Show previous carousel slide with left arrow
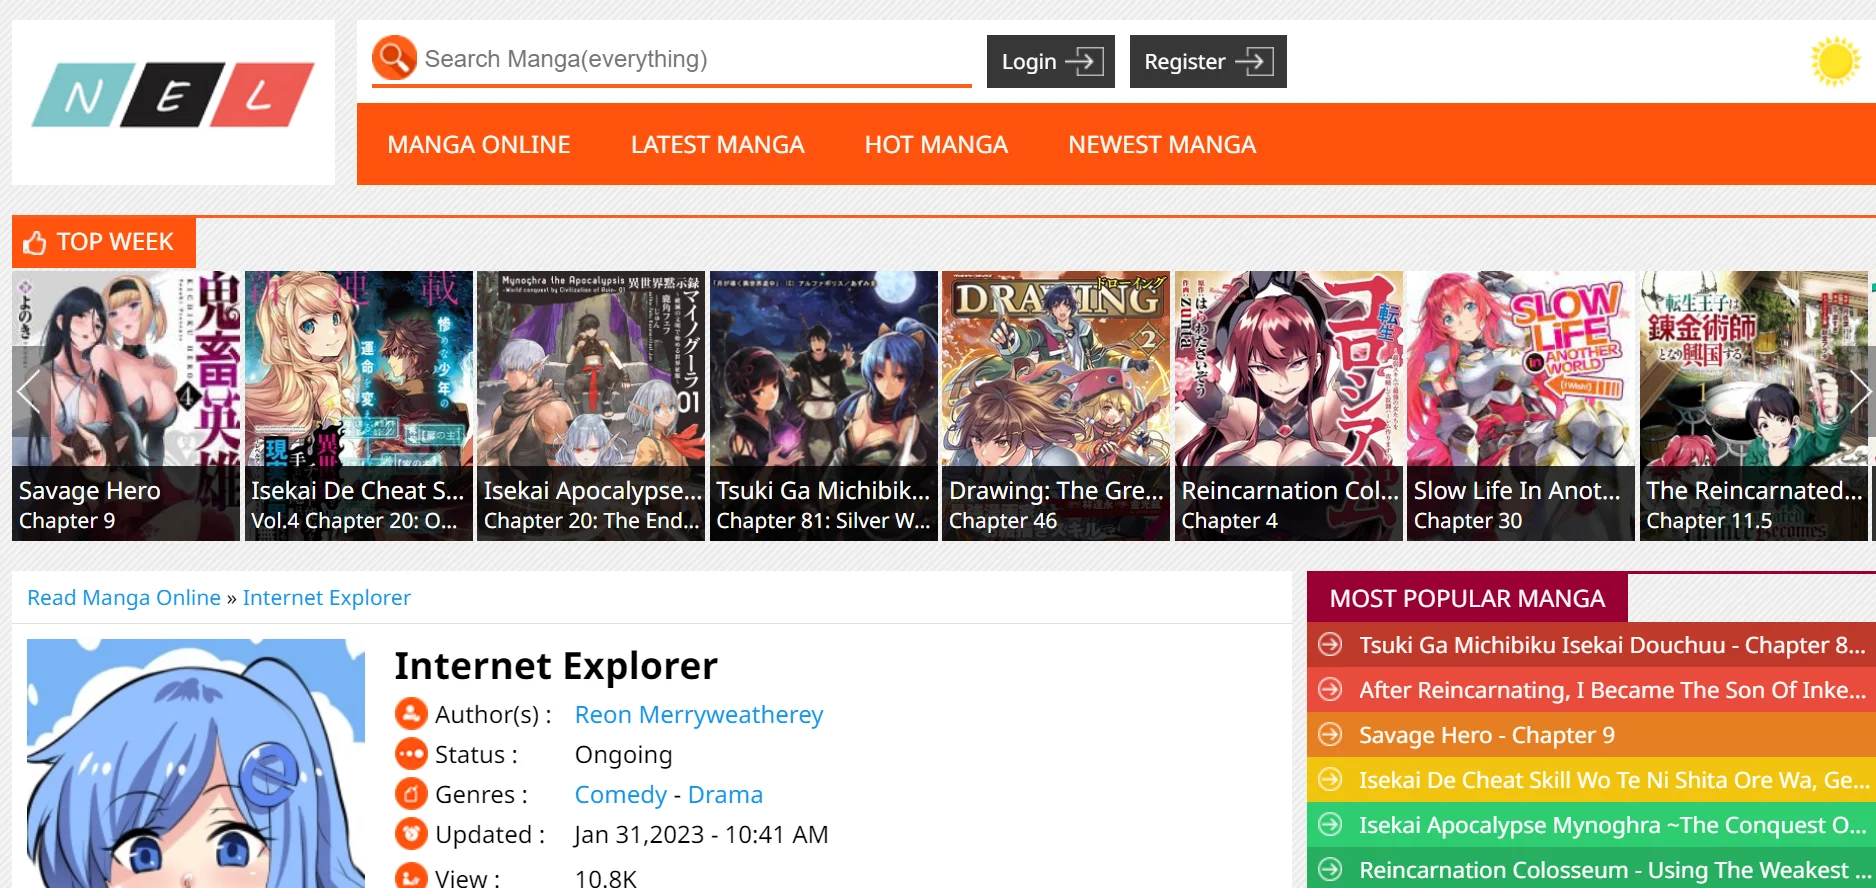Screen dimensions: 1876x888 click(x=29, y=391)
